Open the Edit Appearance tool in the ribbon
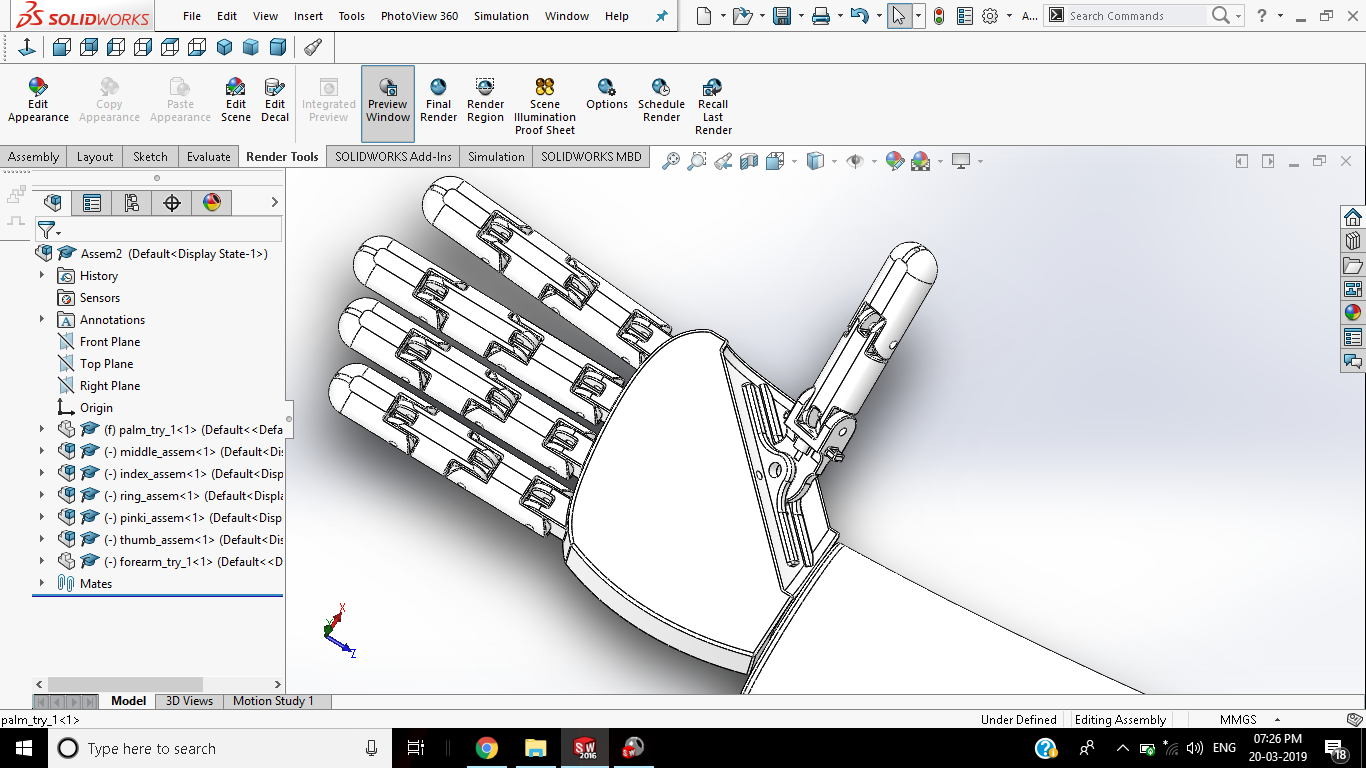 tap(38, 101)
